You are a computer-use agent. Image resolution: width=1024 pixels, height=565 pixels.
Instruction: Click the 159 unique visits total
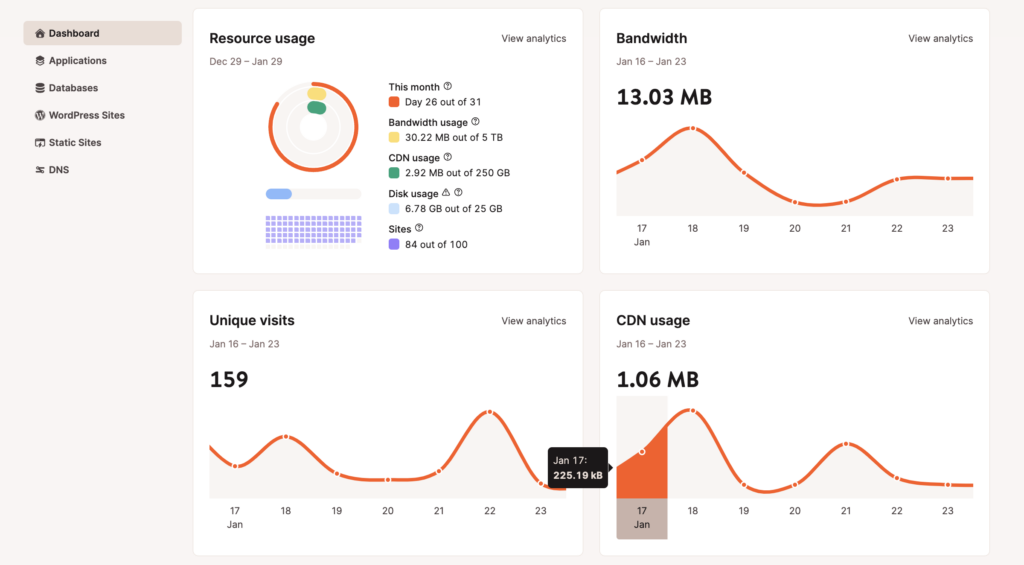point(229,379)
